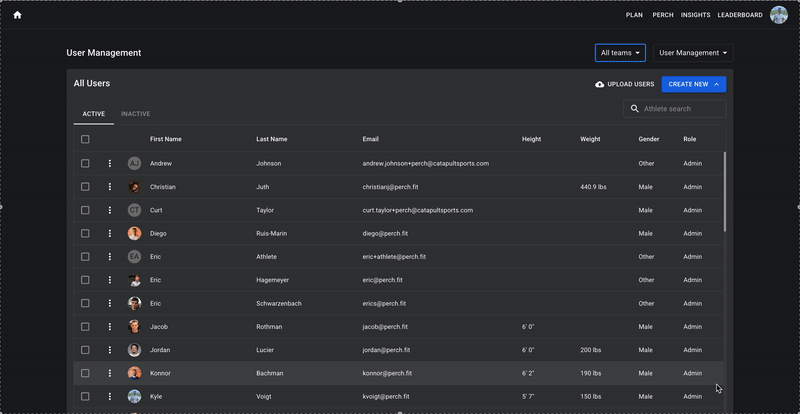Click Jordan Lucier's profile photo
The height and width of the screenshot is (414, 800).
[134, 350]
